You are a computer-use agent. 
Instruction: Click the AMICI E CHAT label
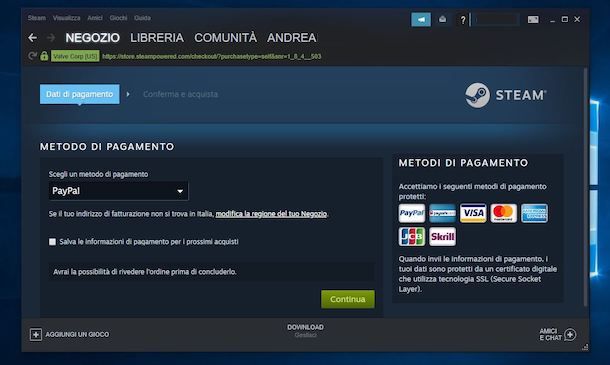[x=550, y=334]
